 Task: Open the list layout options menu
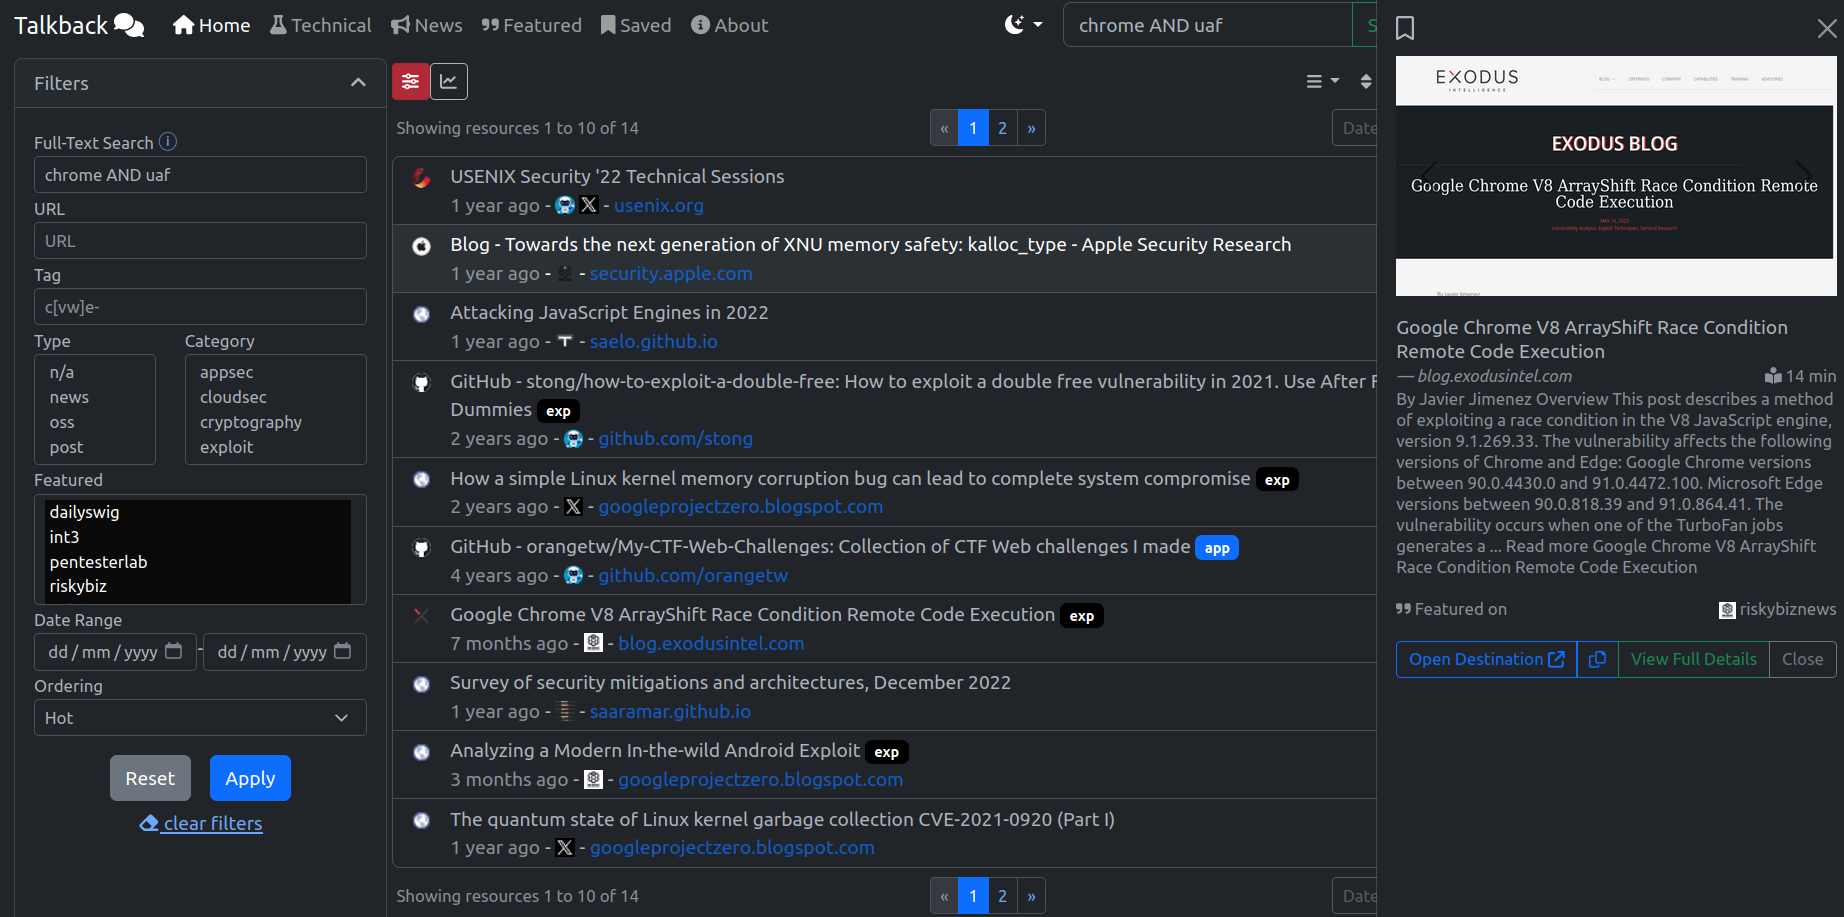[x=1322, y=81]
